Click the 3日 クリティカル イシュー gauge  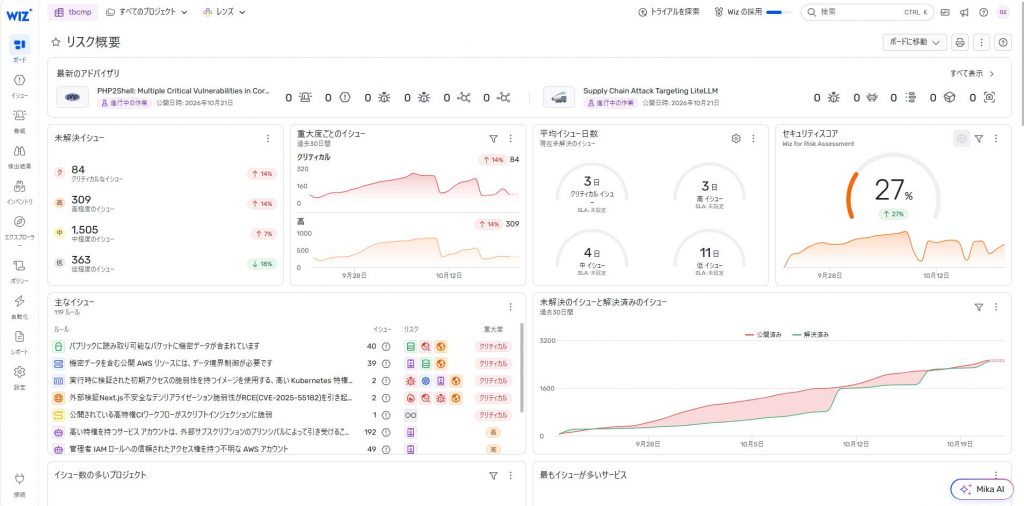pos(592,188)
